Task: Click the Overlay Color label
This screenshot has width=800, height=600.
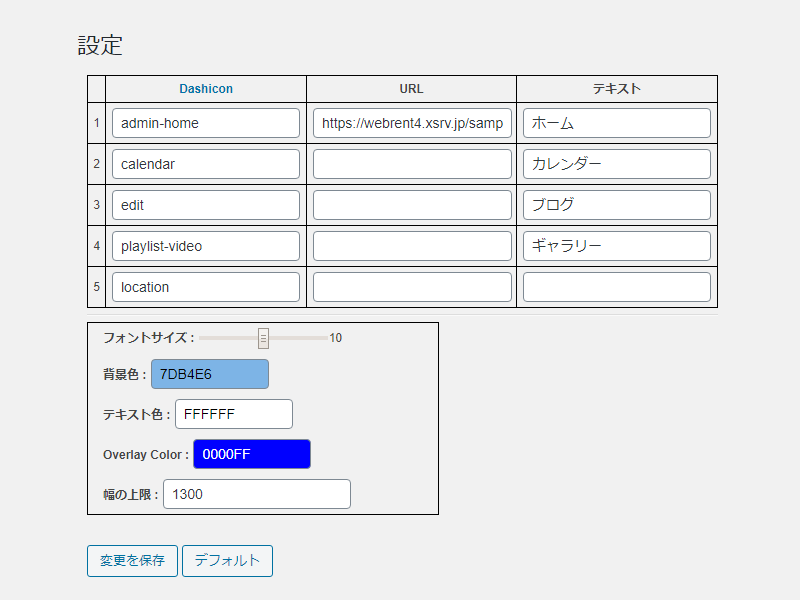Action: [x=145, y=455]
